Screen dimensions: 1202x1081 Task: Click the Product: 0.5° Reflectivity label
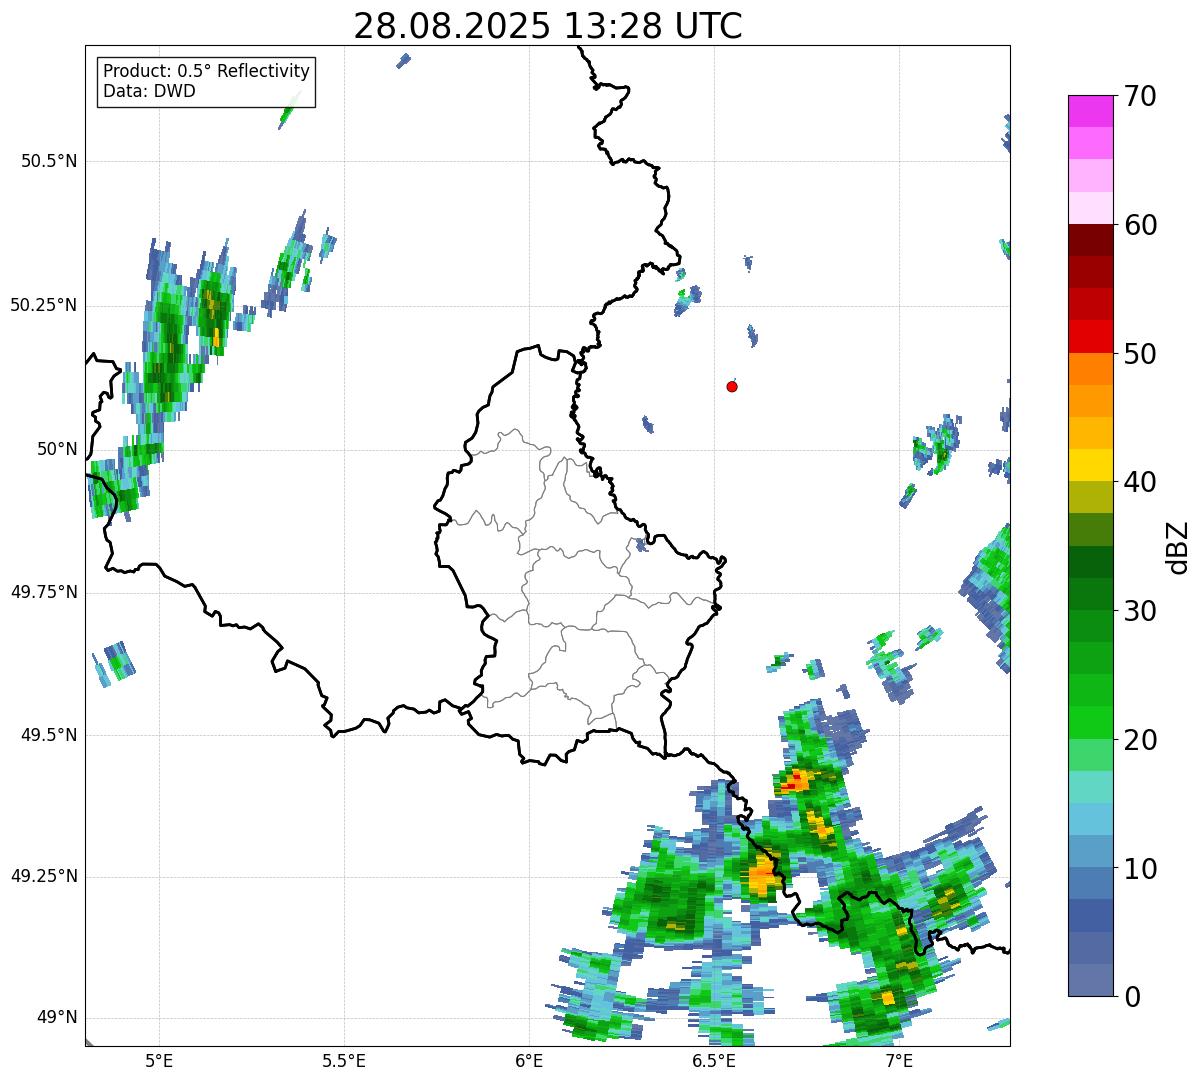[x=206, y=72]
